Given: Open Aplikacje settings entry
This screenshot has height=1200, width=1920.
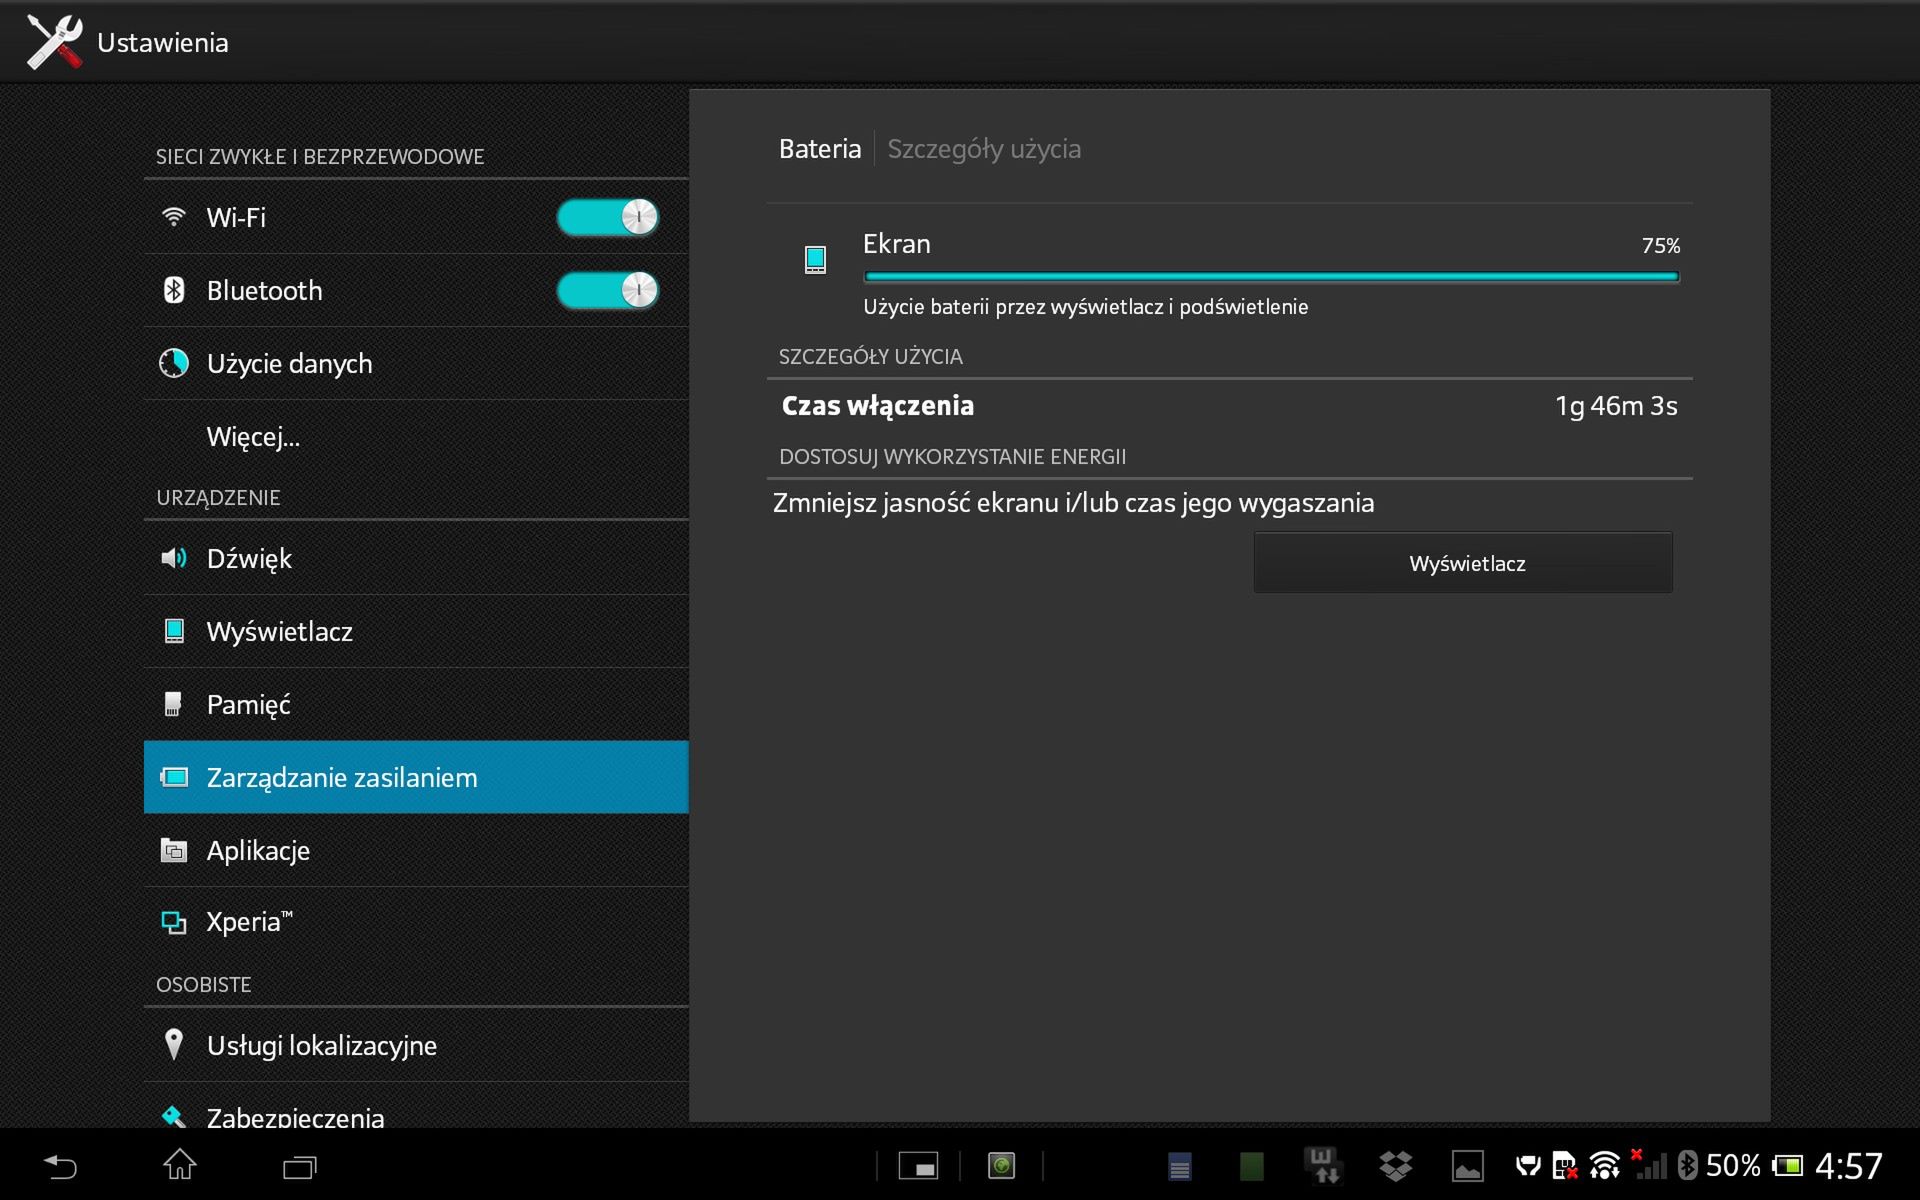Looking at the screenshot, I should 258,851.
